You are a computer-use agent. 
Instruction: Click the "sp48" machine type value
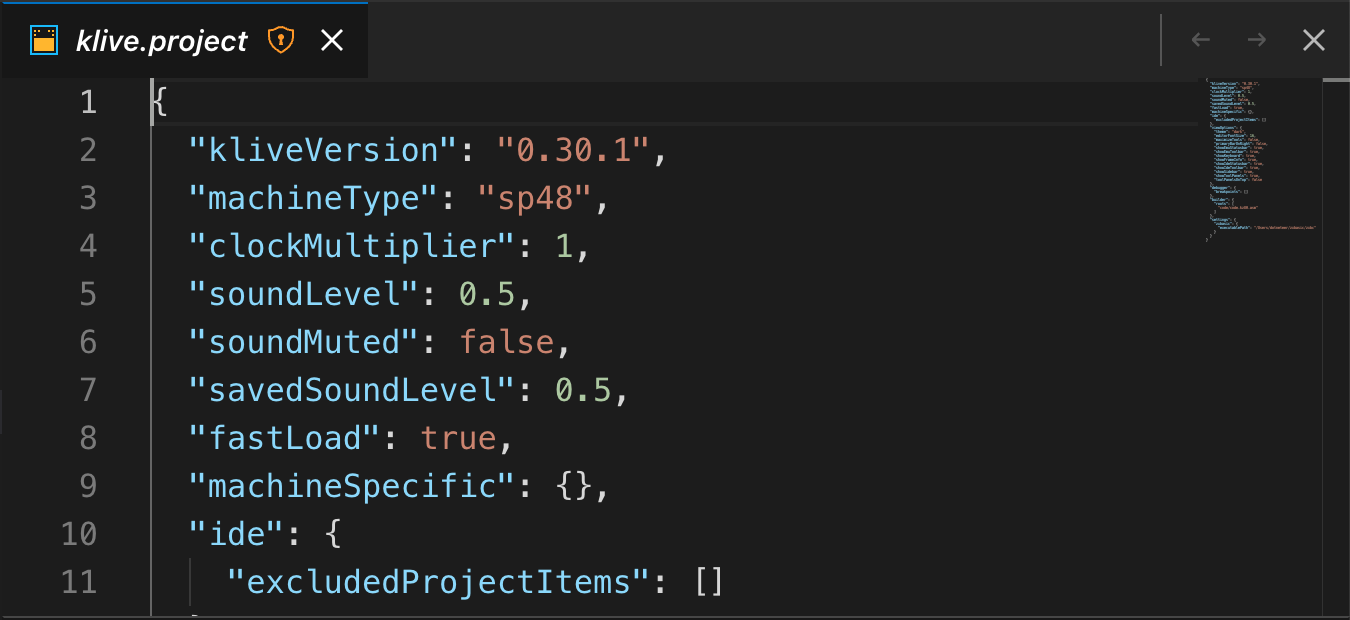pos(535,198)
